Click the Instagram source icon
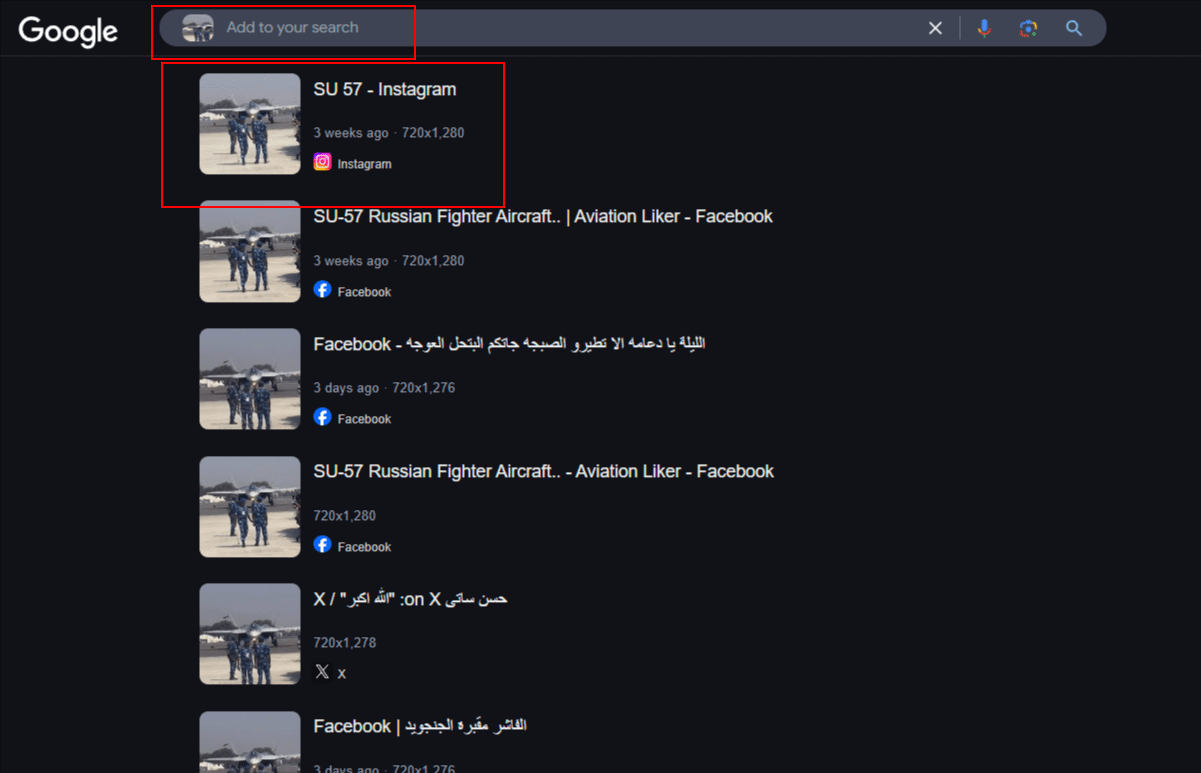1201x773 pixels. pos(322,162)
